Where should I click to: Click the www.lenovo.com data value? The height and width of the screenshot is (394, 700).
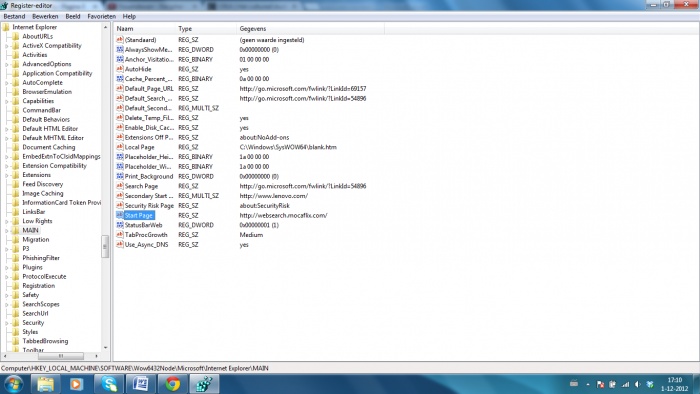click(273, 195)
